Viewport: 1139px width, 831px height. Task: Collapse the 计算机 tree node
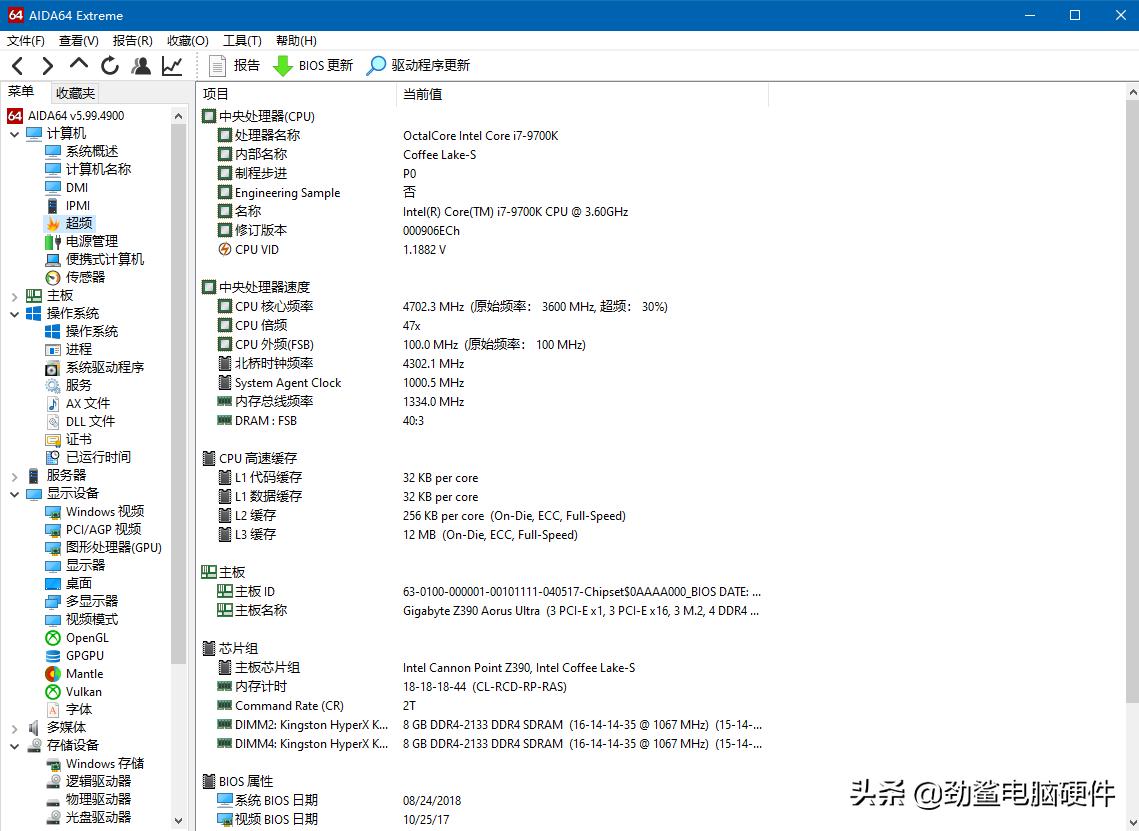14,132
